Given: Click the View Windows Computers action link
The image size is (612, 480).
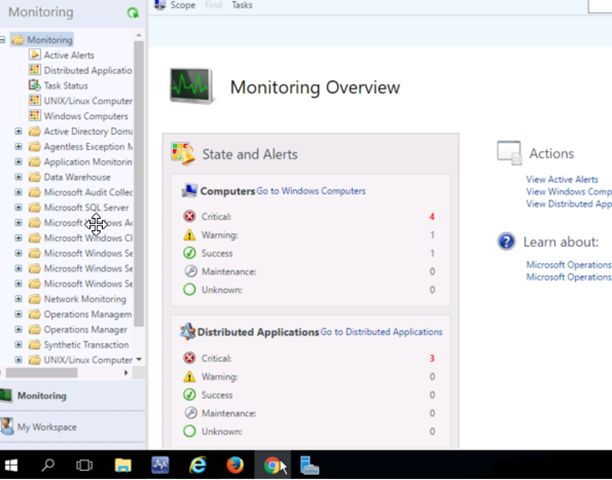Looking at the screenshot, I should 569,192.
